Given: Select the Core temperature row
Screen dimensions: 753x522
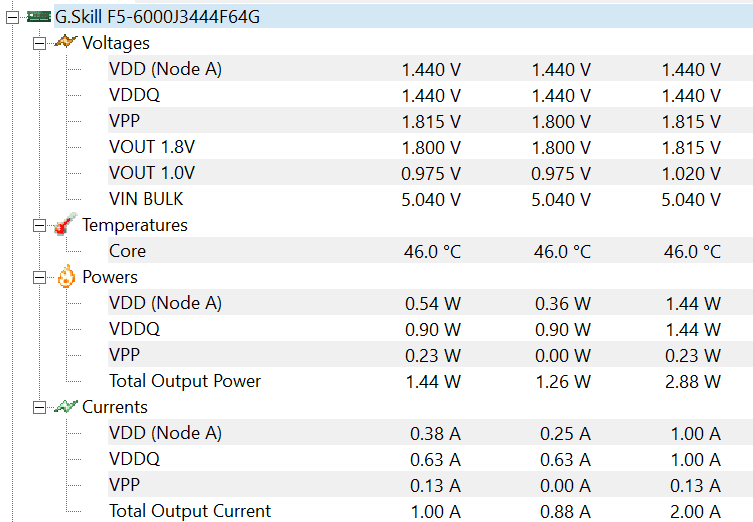Looking at the screenshot, I should tap(430, 251).
